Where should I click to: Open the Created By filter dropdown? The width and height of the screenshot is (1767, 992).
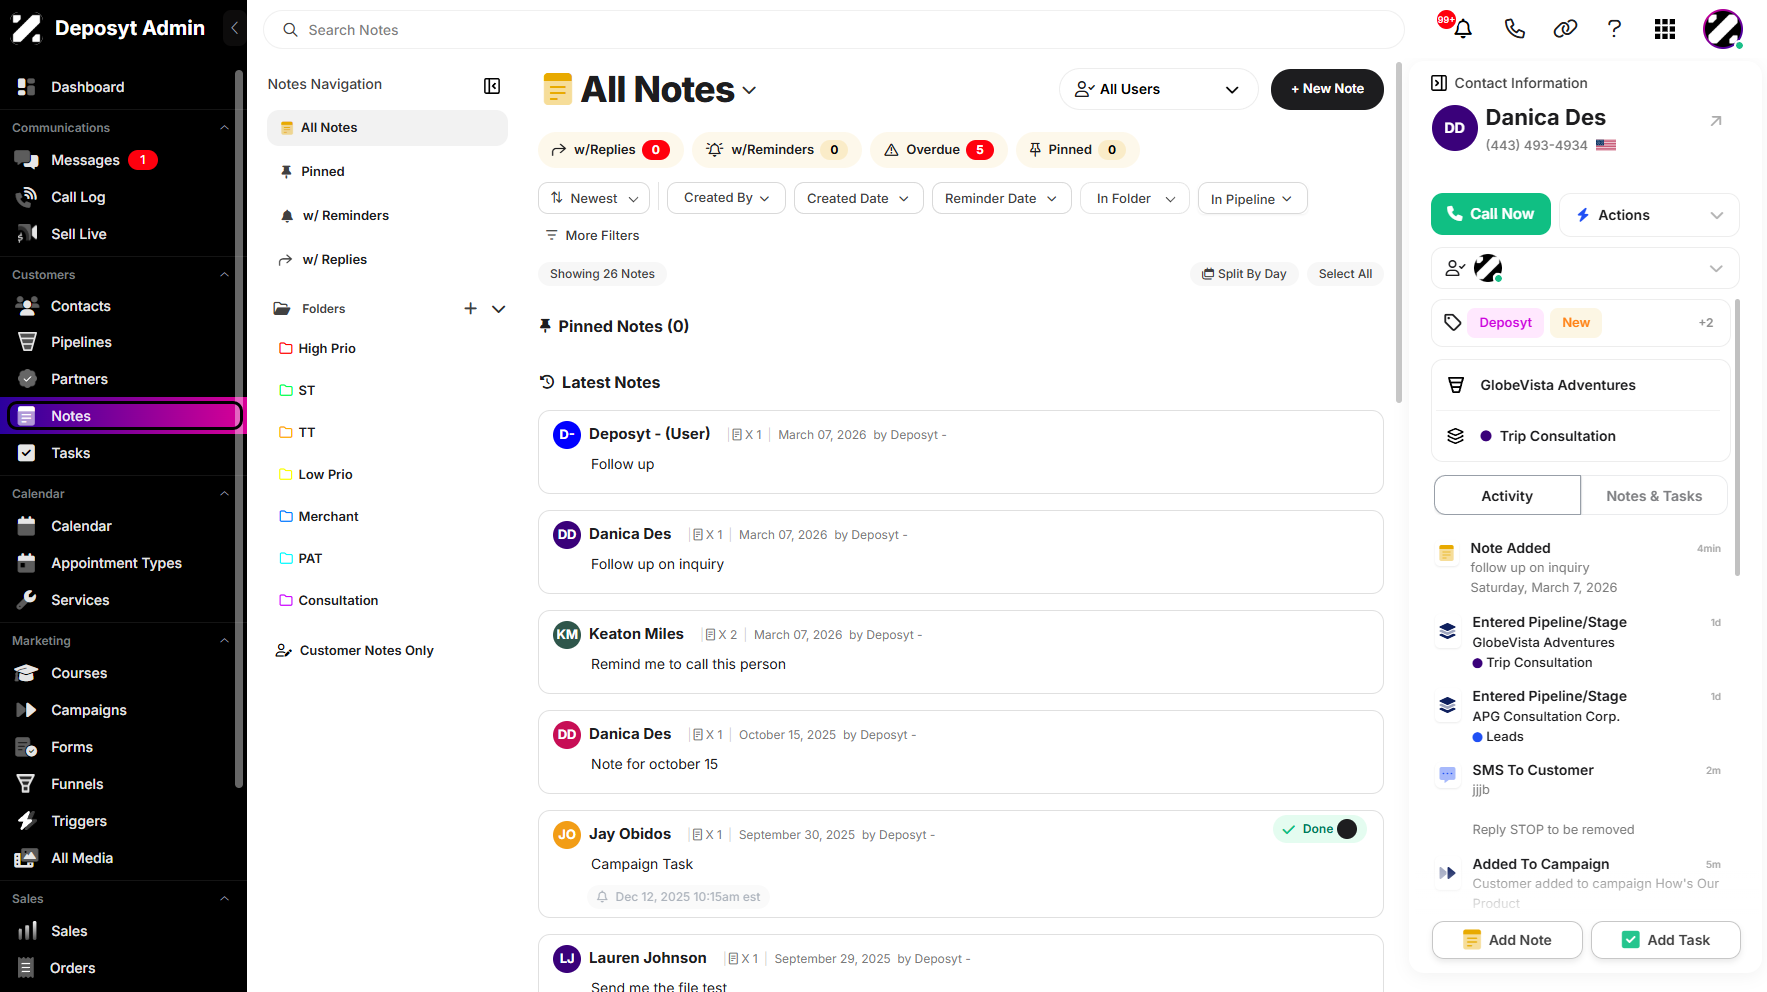[726, 198]
